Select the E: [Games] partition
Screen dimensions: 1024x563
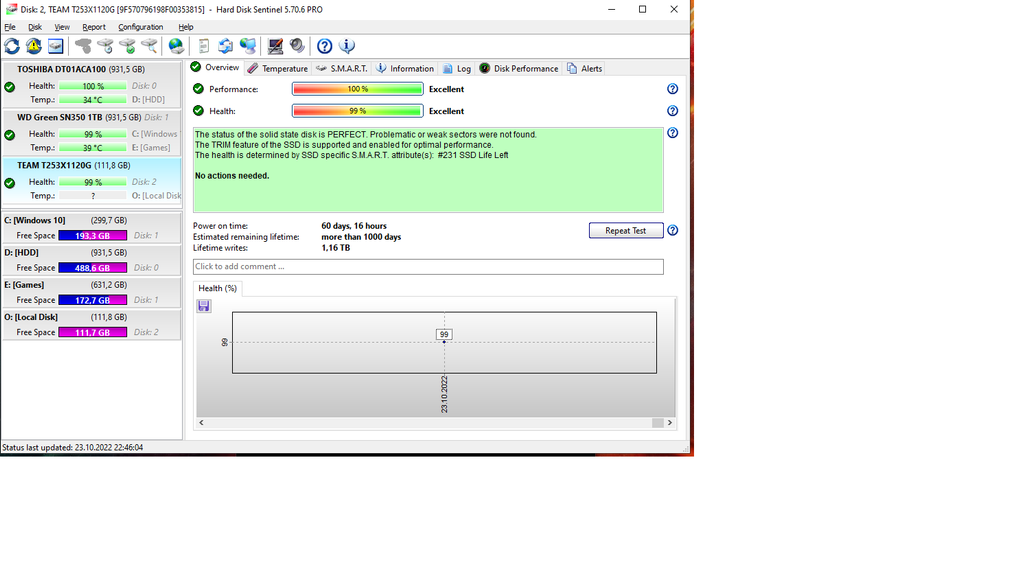pyautogui.click(x=91, y=292)
